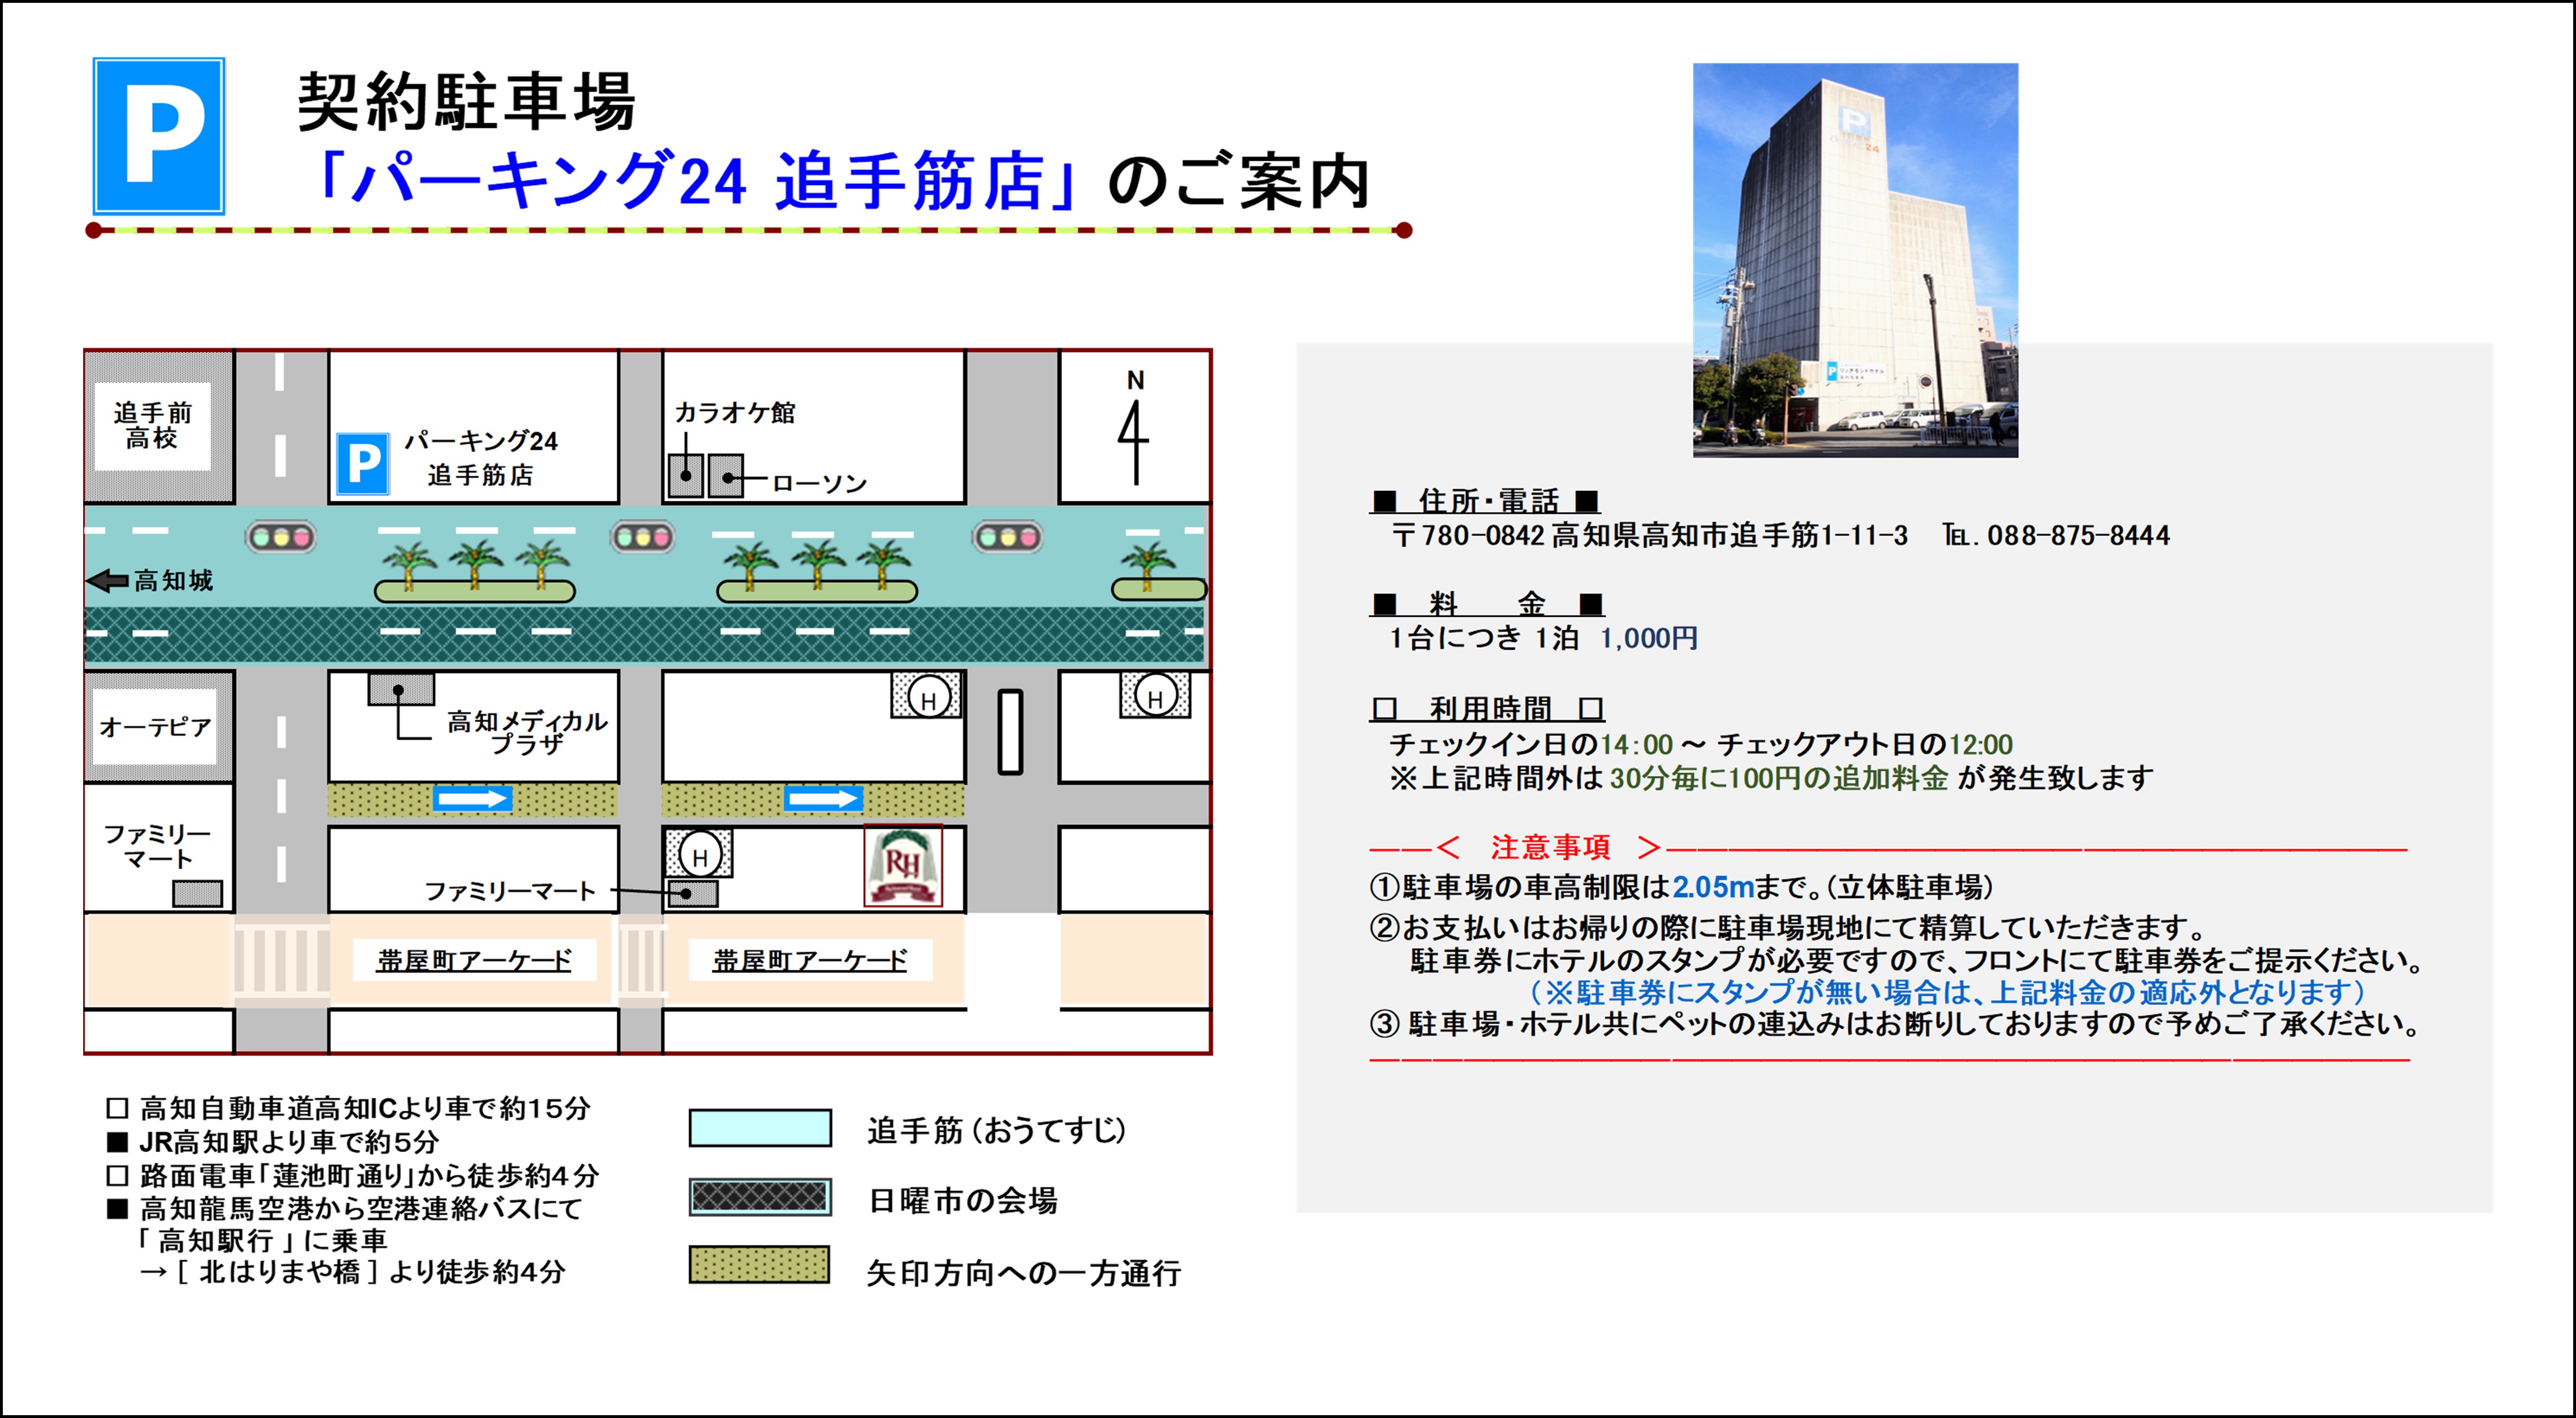Click the 住所・電話 section heading
This screenshot has width=2576, height=1418.
[1485, 500]
